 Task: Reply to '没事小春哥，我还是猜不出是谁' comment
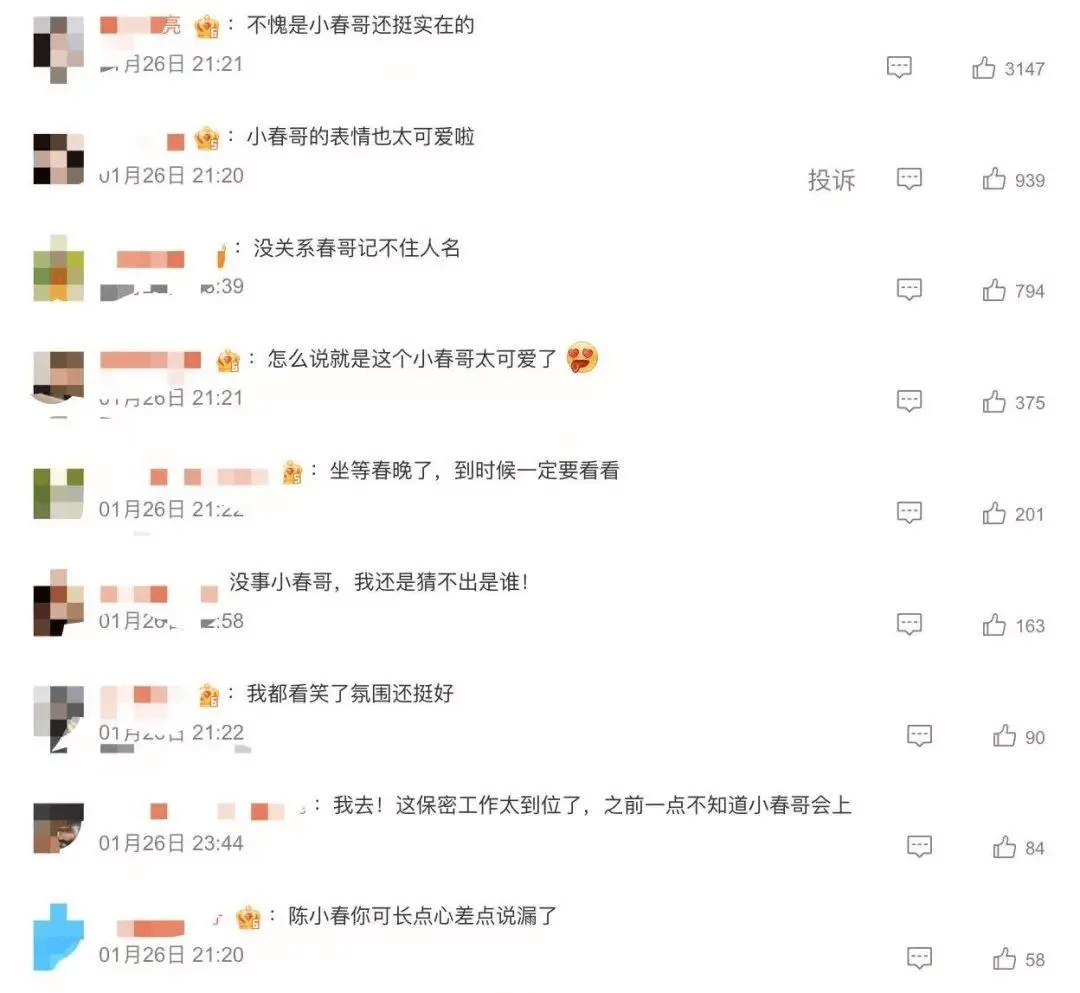(909, 625)
